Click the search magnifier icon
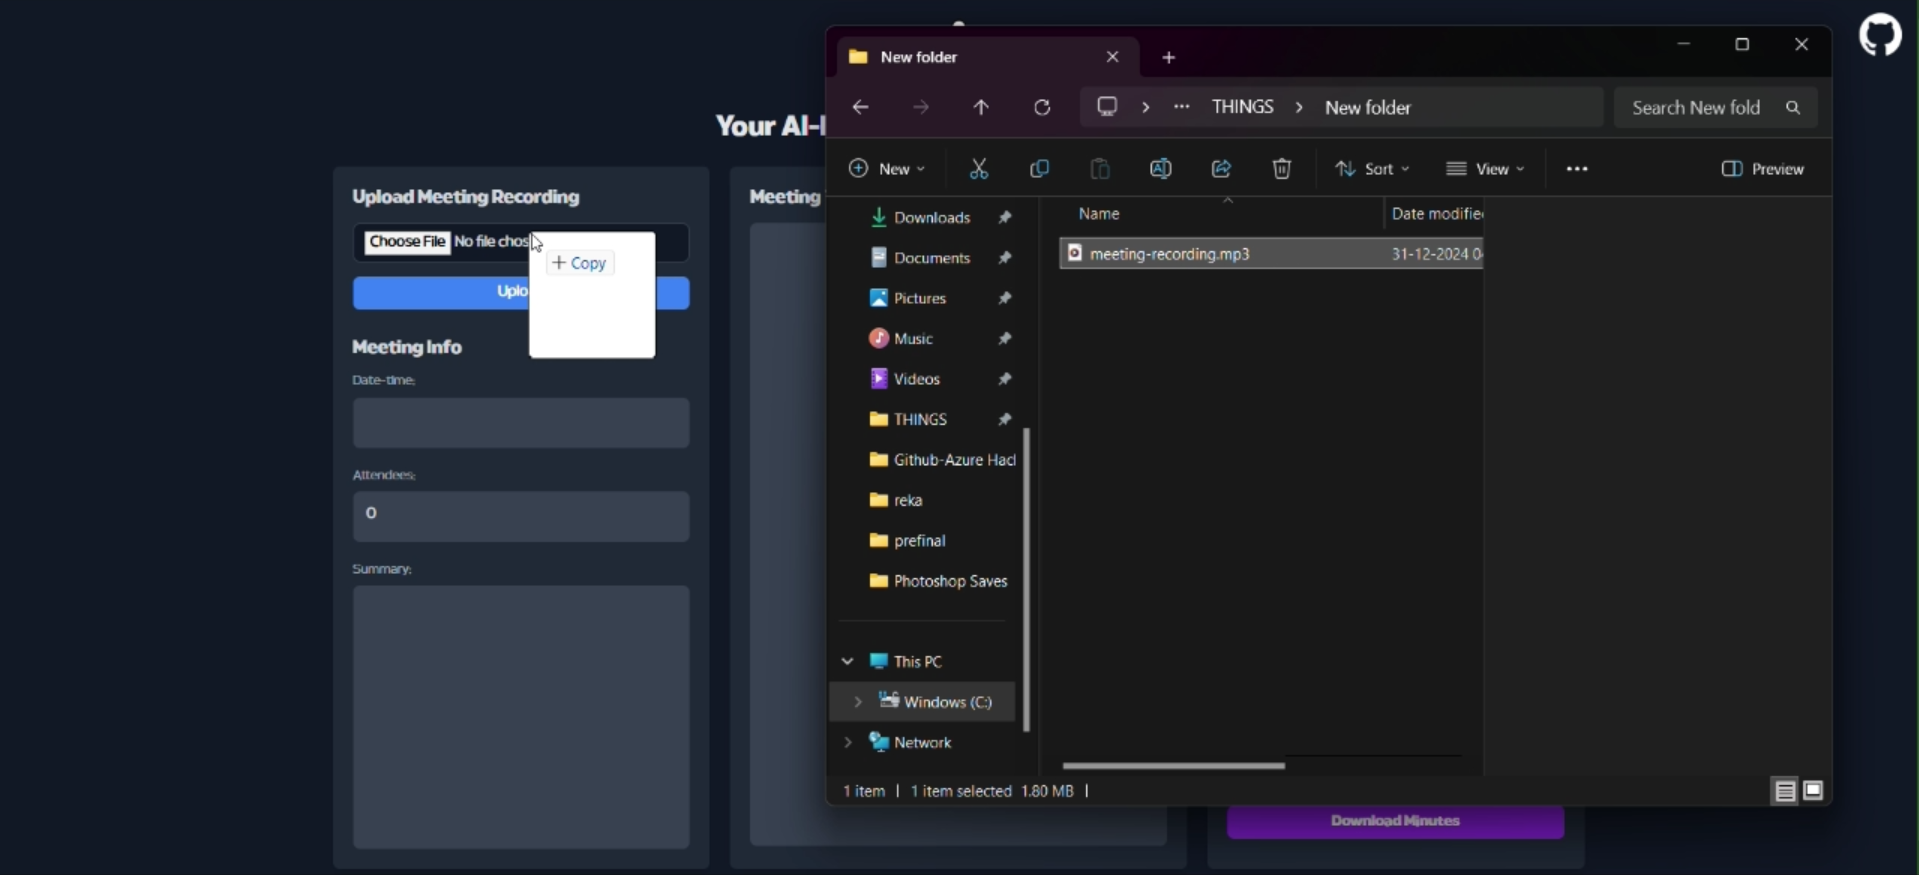The height and width of the screenshot is (875, 1919). click(1795, 108)
